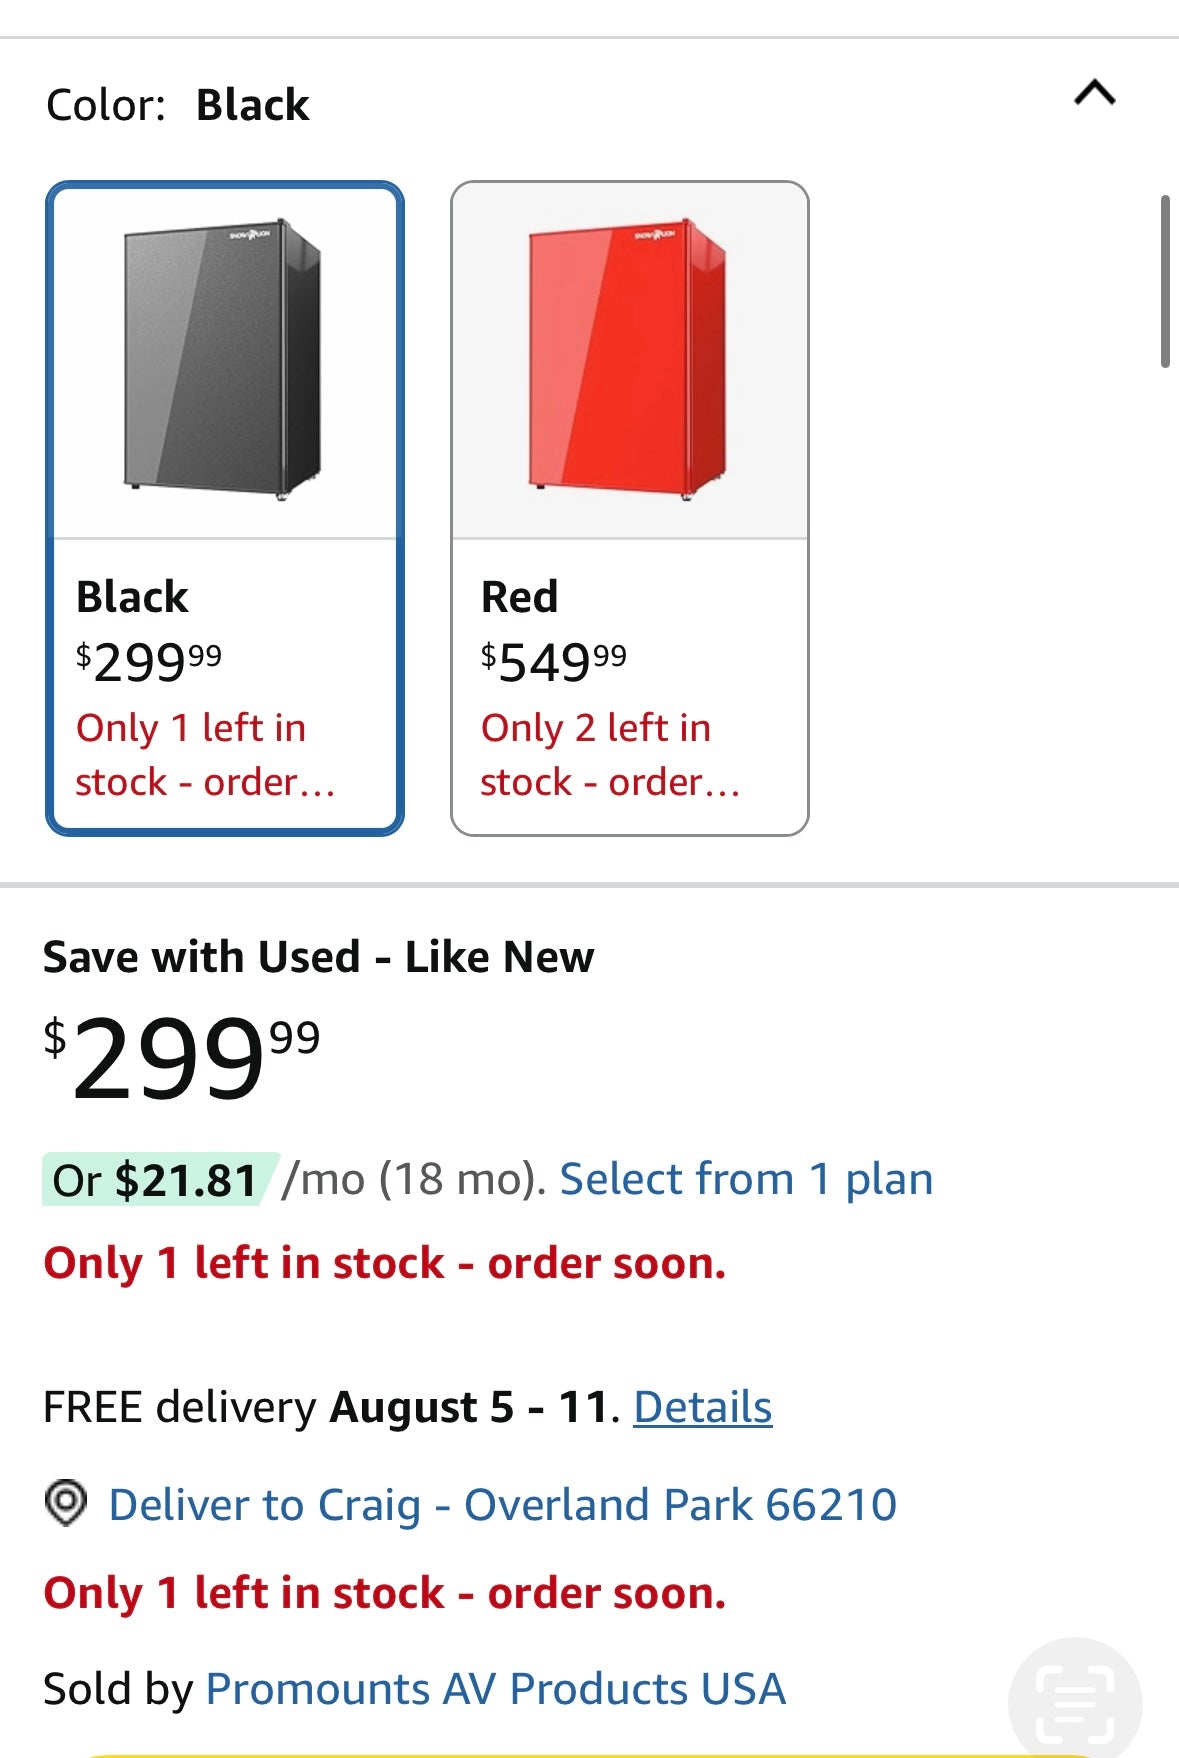Click the red refrigerator thumbnail image
Image resolution: width=1179 pixels, height=1758 pixels.
[628, 360]
